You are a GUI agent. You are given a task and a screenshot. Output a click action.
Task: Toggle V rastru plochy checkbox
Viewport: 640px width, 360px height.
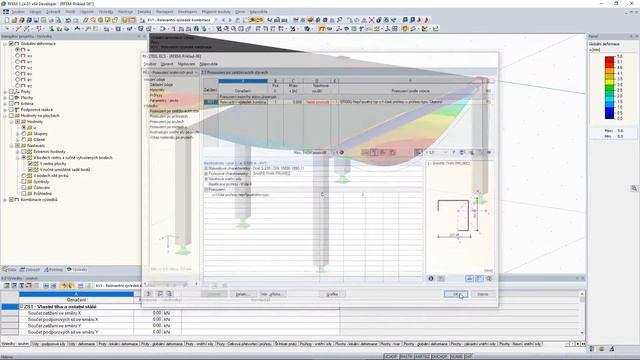[30, 164]
